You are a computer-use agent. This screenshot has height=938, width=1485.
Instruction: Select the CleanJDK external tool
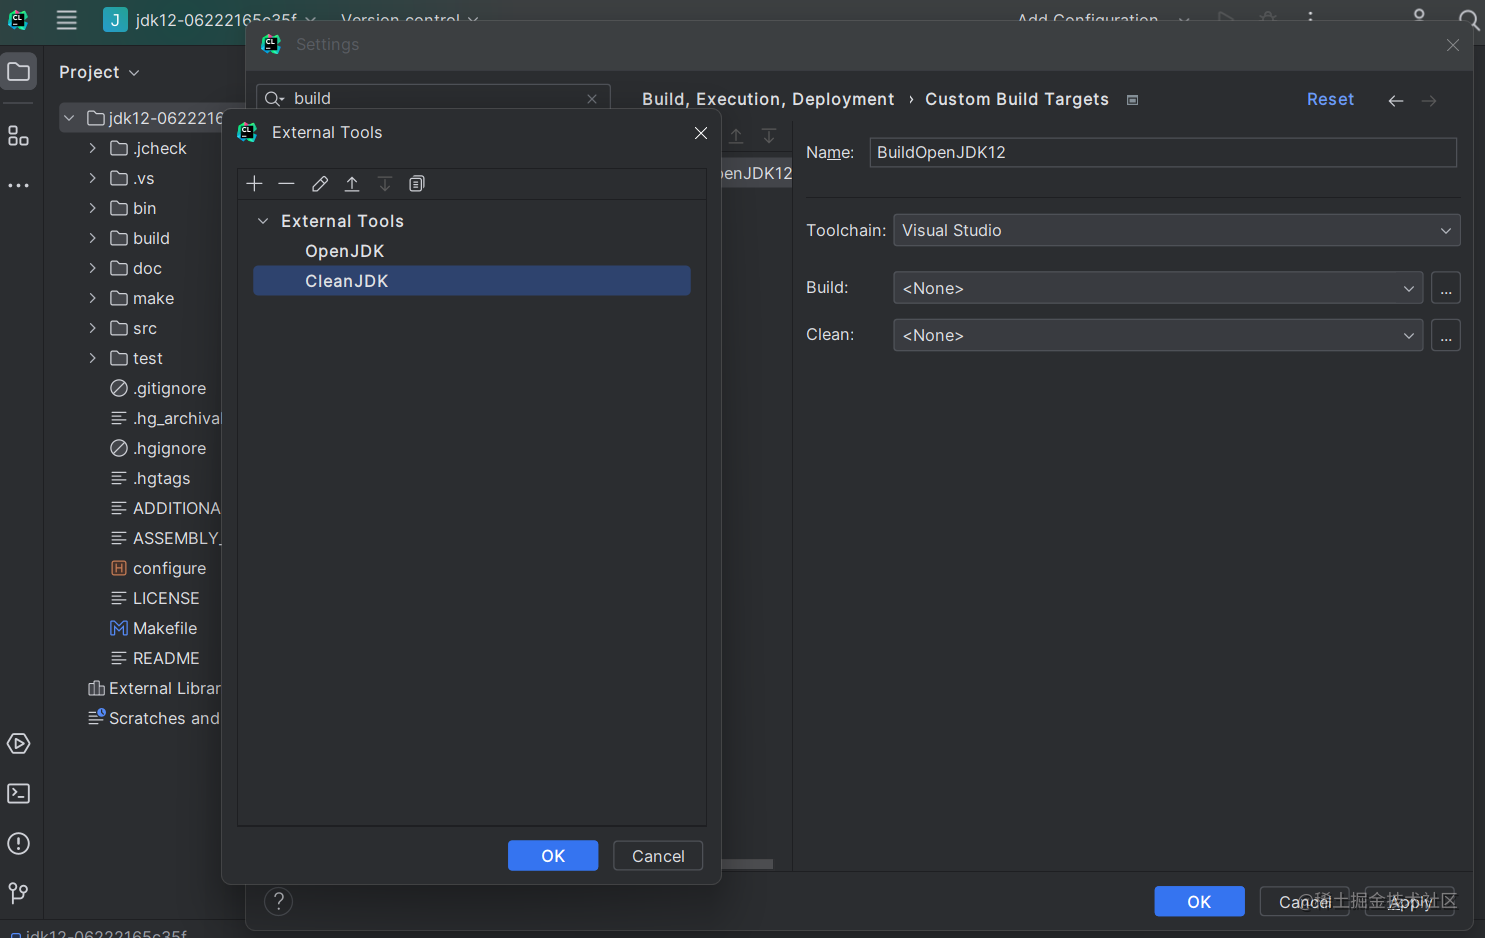click(472, 281)
